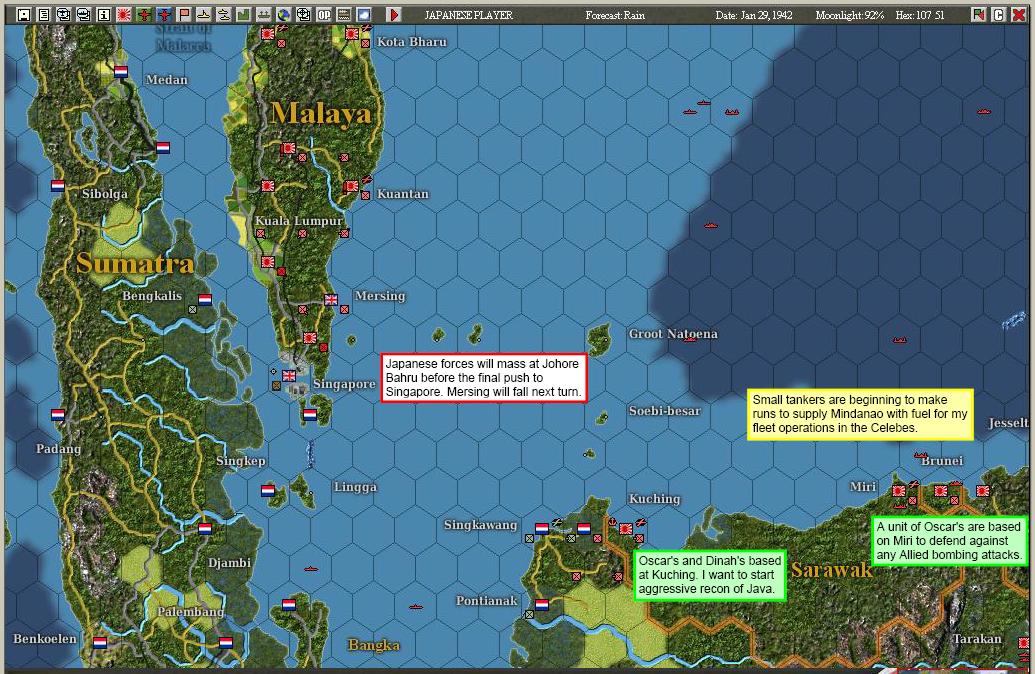Select the Japanese flag base at Kuching
Image resolution: width=1035 pixels, height=674 pixels.
tap(626, 529)
